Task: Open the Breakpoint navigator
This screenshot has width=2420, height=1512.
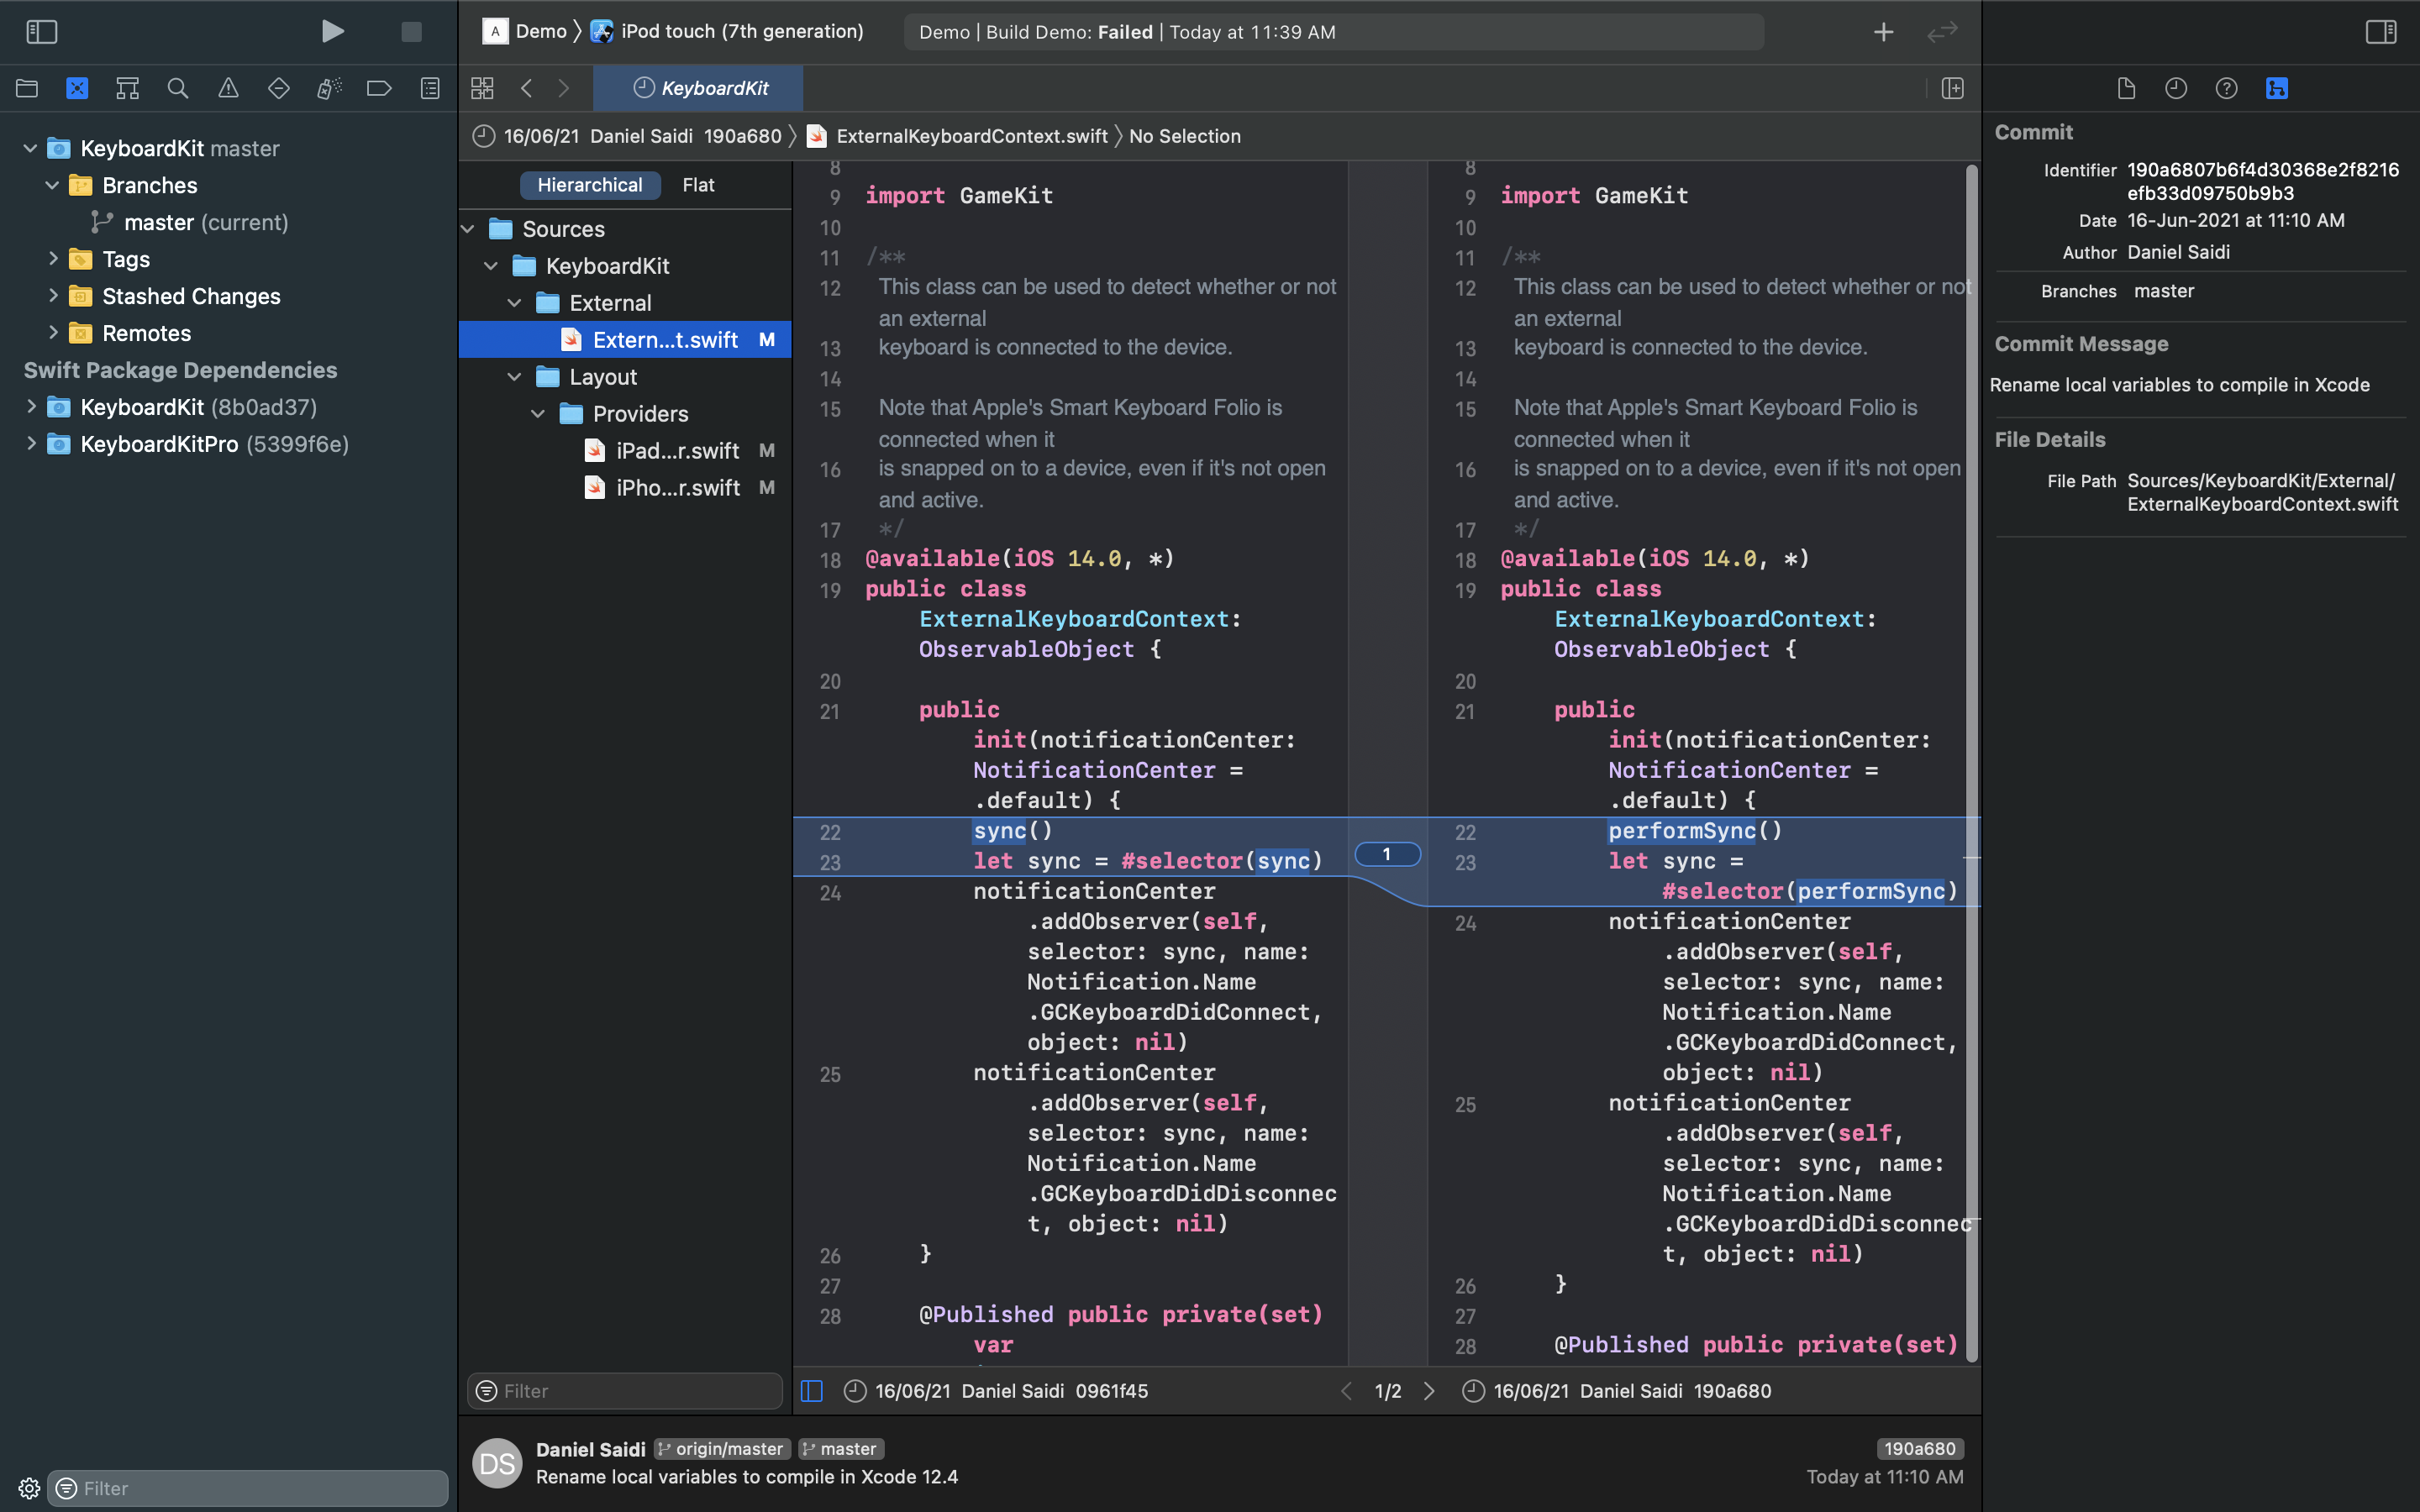Action: coord(378,88)
